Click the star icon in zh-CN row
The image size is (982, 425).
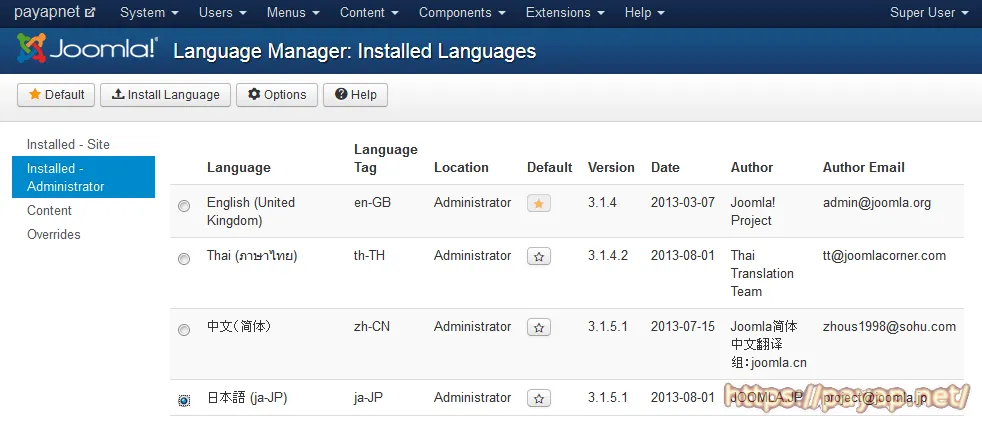539,328
